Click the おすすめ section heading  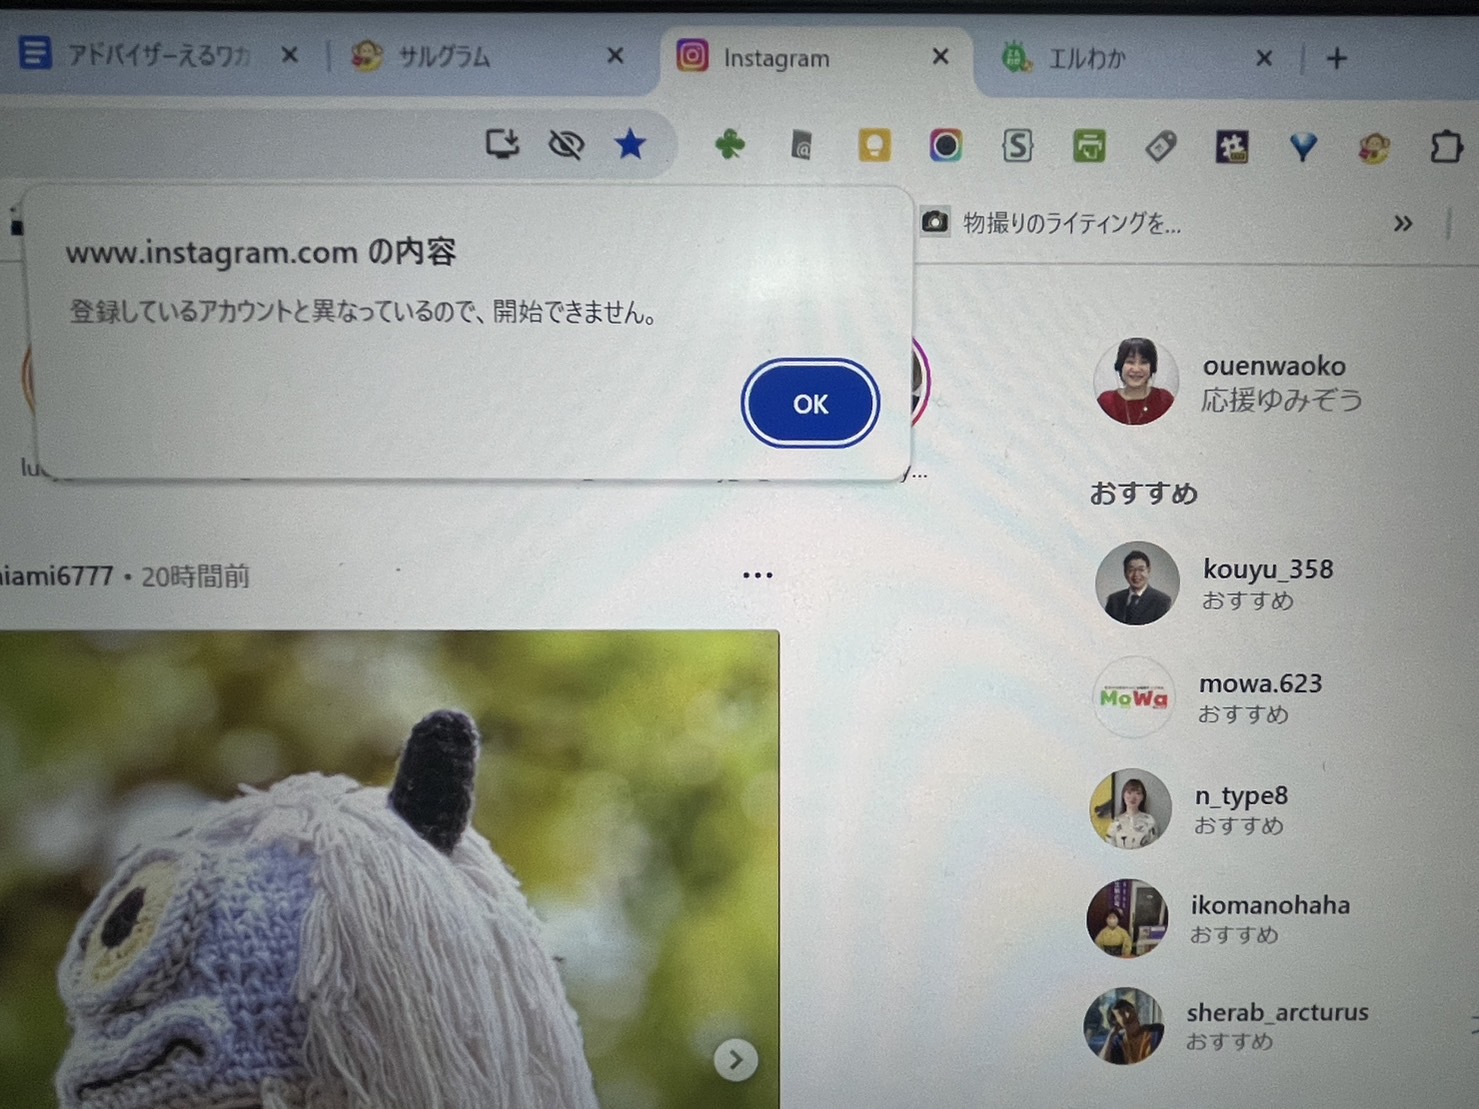(x=1143, y=493)
